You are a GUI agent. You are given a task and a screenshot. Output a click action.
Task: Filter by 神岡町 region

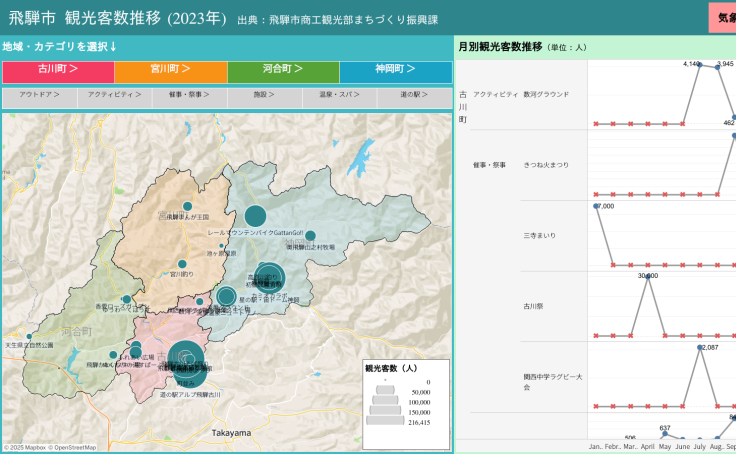click(395, 72)
